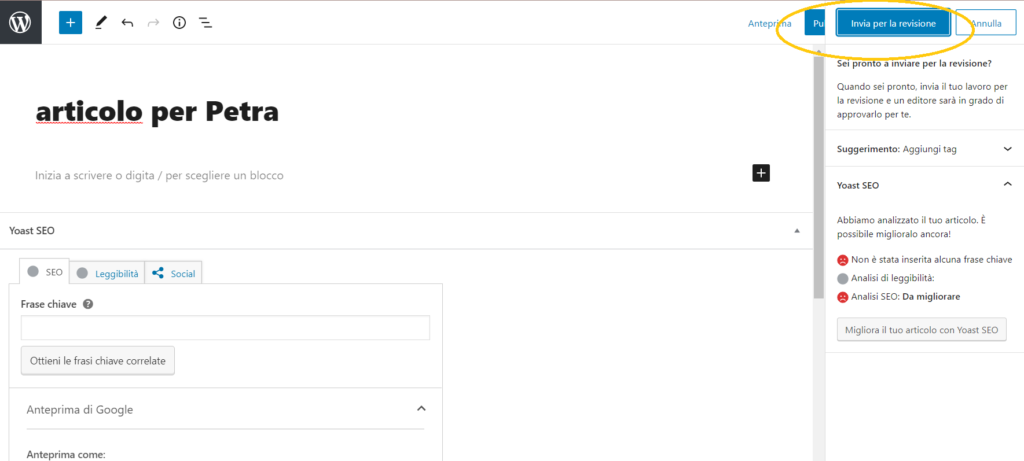Screen dimensions: 1024x461
Task: Open the block list view icon
Action: tap(206, 24)
